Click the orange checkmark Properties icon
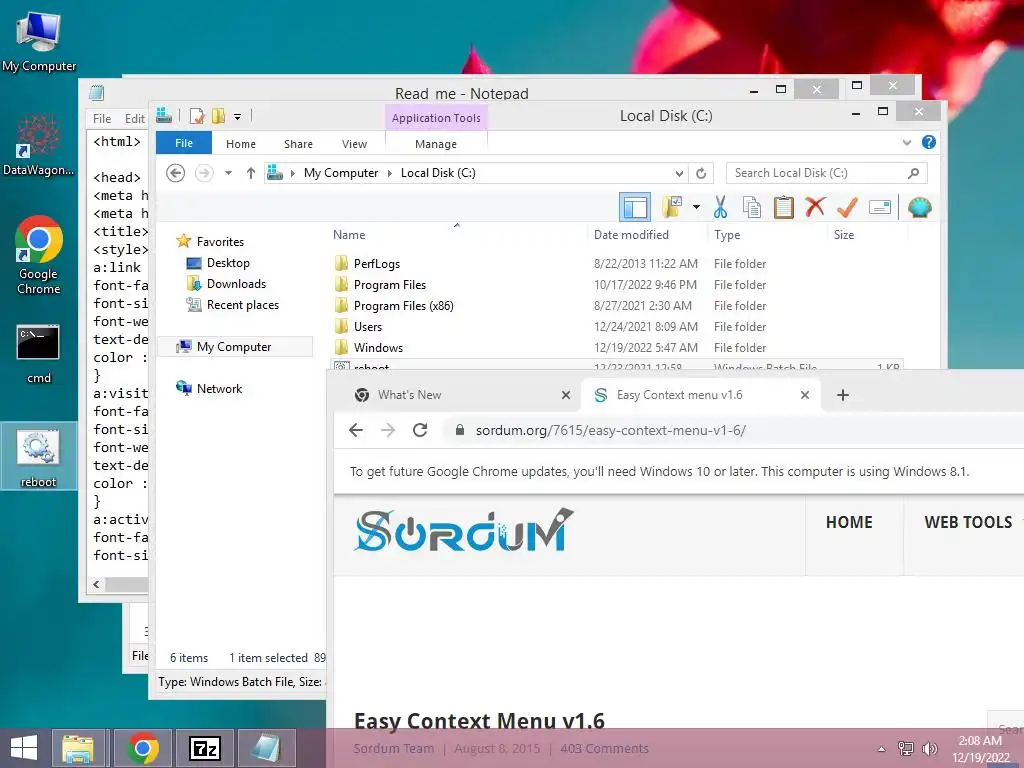The image size is (1024, 768). tap(847, 207)
